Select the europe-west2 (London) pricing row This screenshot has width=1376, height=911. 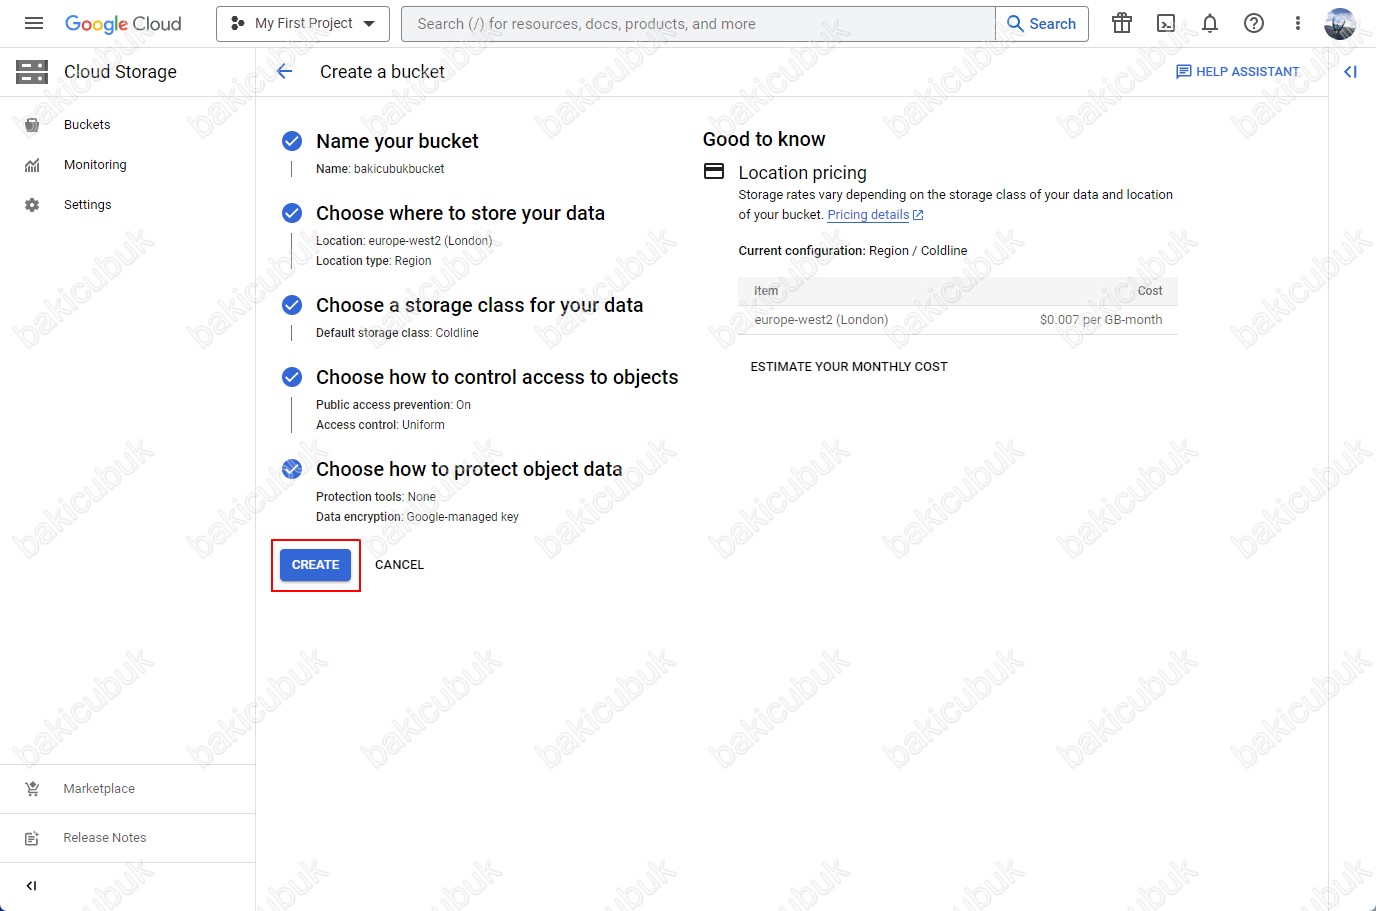(958, 320)
